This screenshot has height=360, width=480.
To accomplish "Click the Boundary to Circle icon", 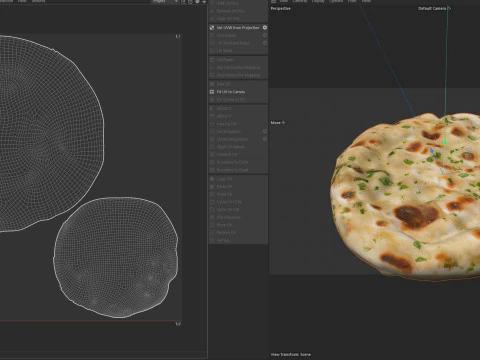I will click(x=212, y=162).
